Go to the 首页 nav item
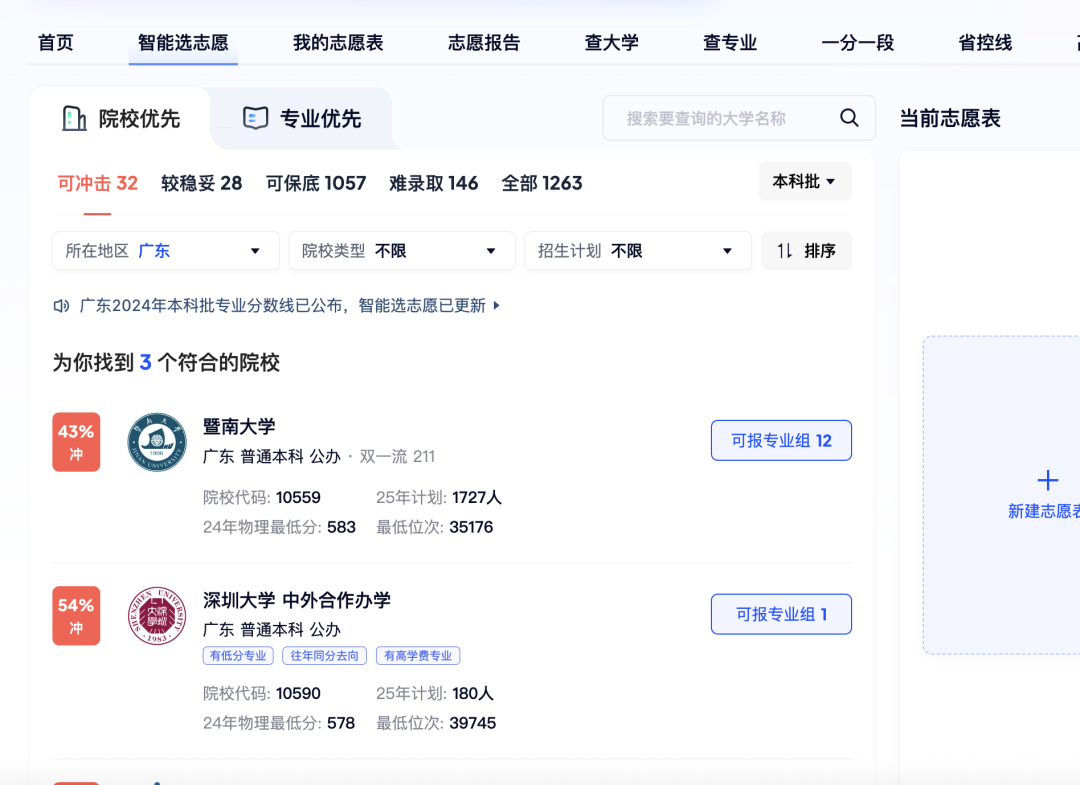This screenshot has width=1080, height=785. pos(56,43)
